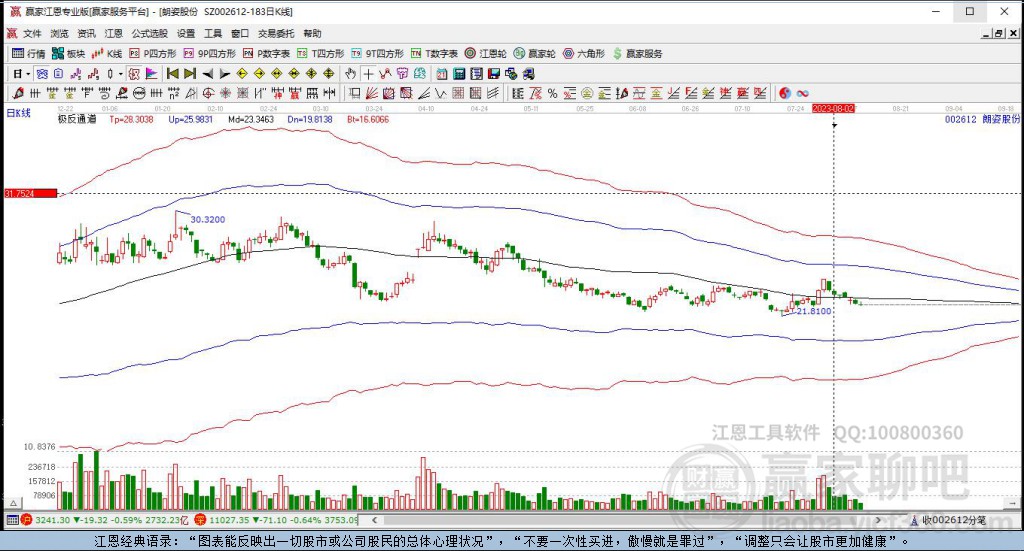The image size is (1024, 551).
Task: Click the Md=23.3463 indicator value
Action: click(x=251, y=119)
